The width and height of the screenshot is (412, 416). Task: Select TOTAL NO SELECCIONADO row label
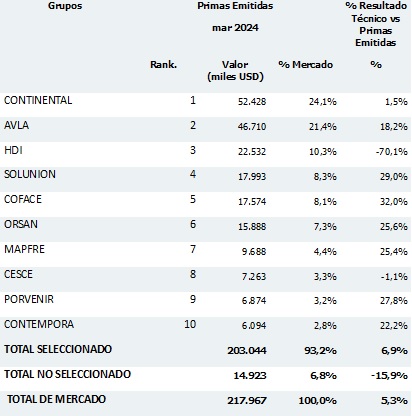(x=67, y=374)
